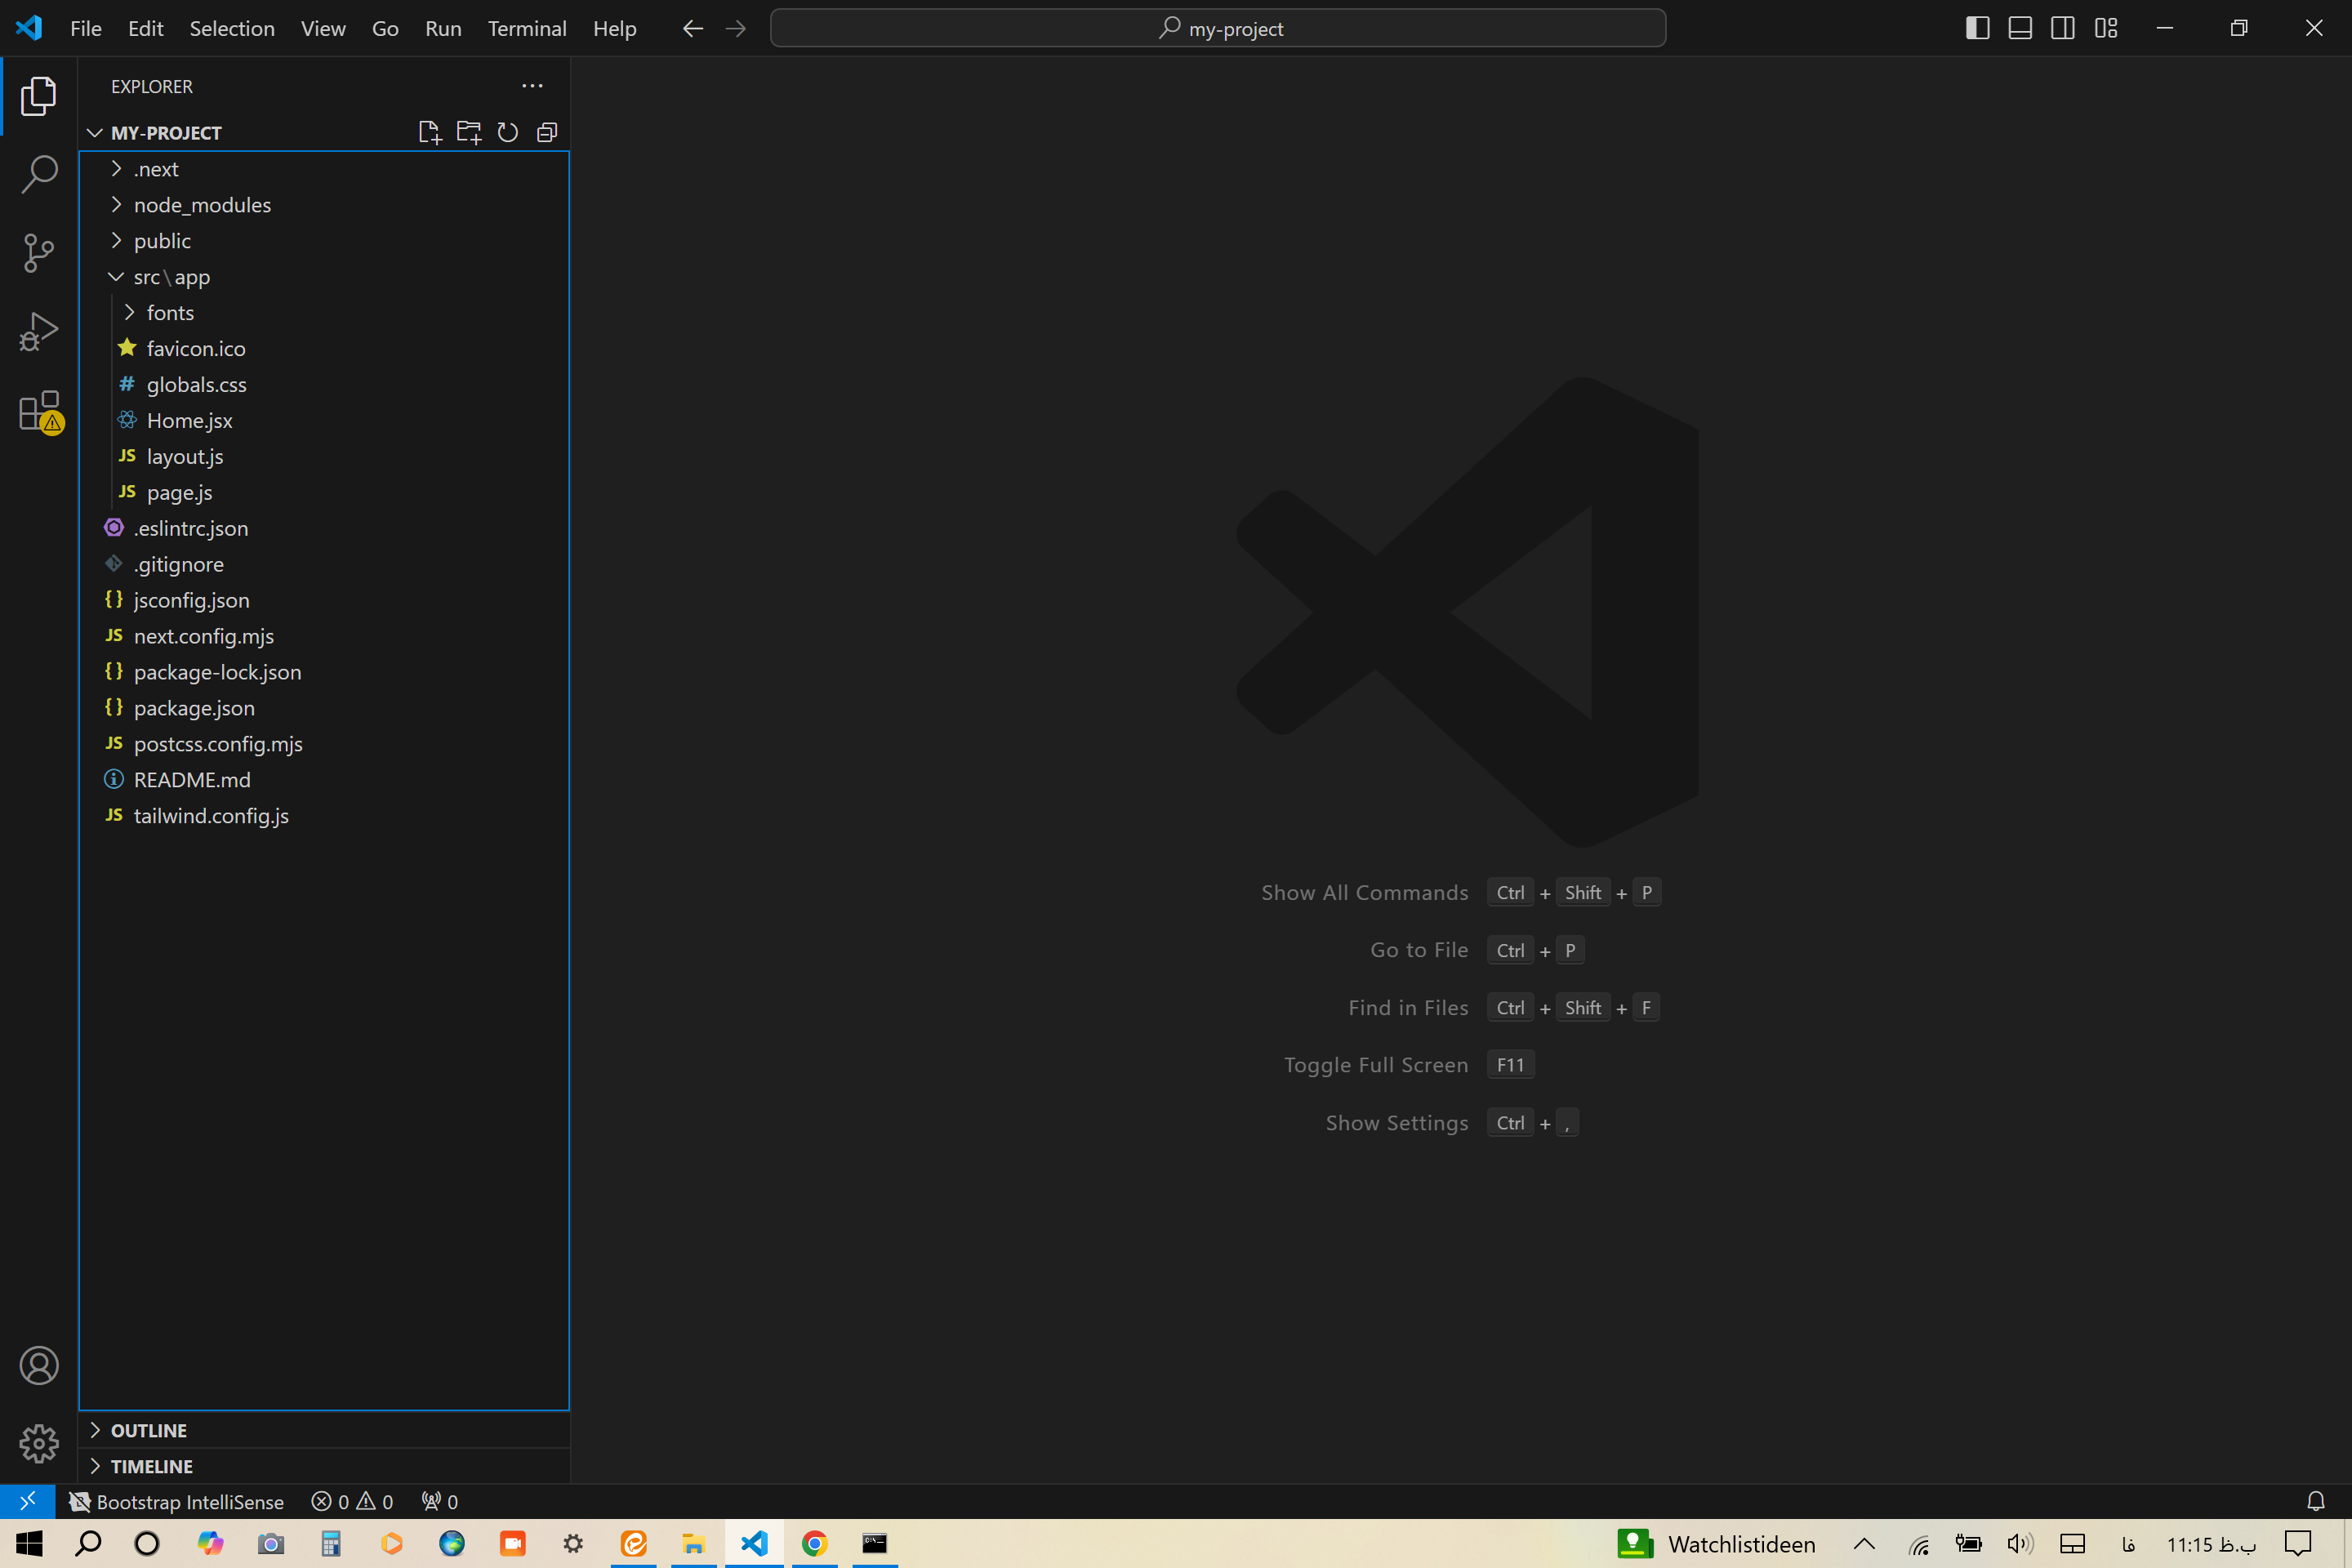Open package.json file
The image size is (2352, 1568).
[x=324, y=708]
